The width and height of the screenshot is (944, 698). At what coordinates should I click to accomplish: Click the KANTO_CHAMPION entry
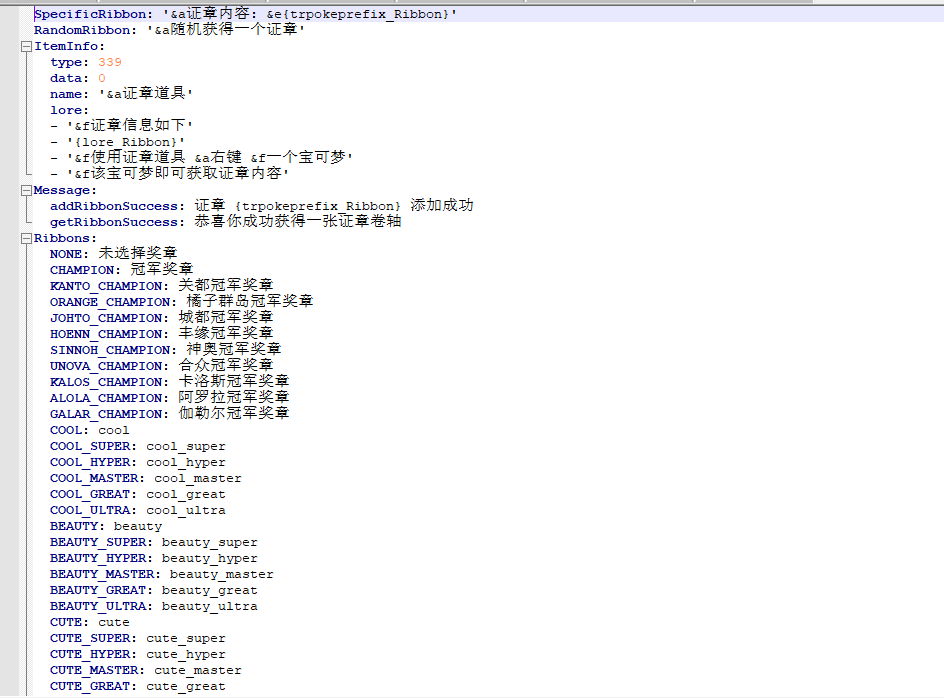[x=161, y=285]
